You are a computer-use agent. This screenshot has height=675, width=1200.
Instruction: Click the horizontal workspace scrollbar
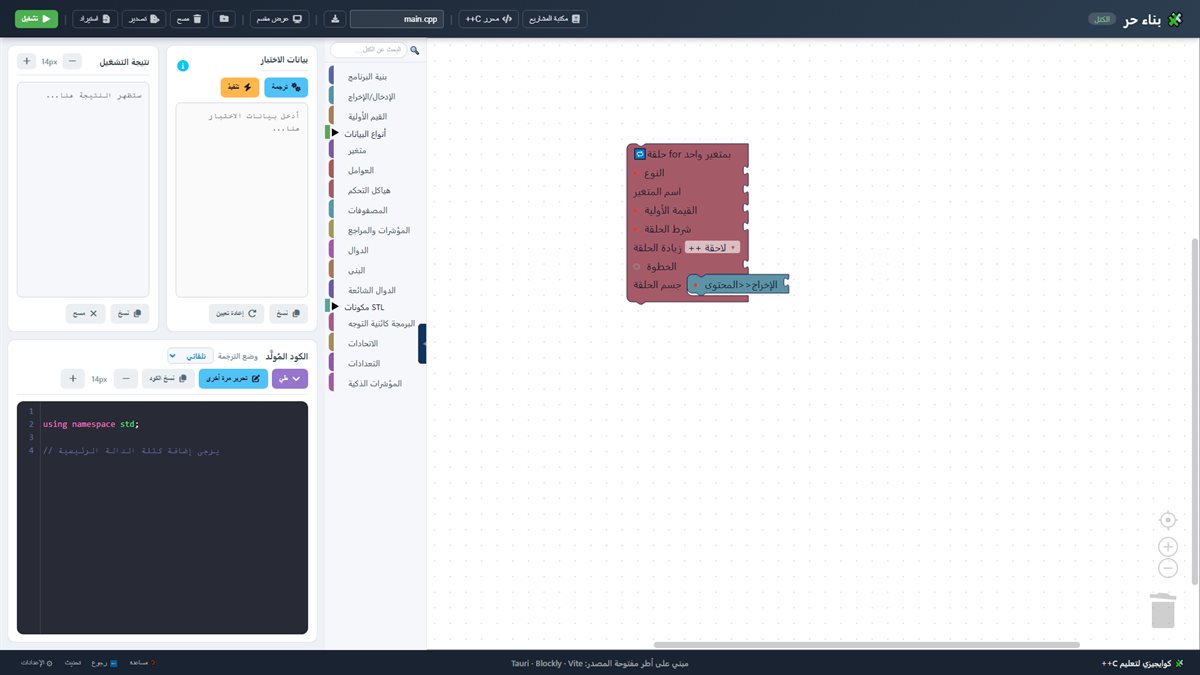(867, 645)
